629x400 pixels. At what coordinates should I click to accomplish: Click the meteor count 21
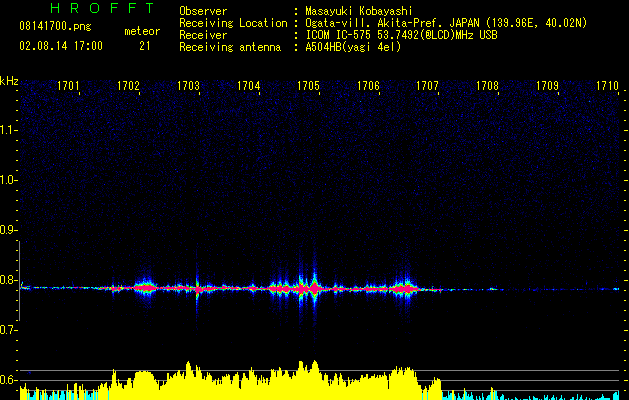click(144, 46)
